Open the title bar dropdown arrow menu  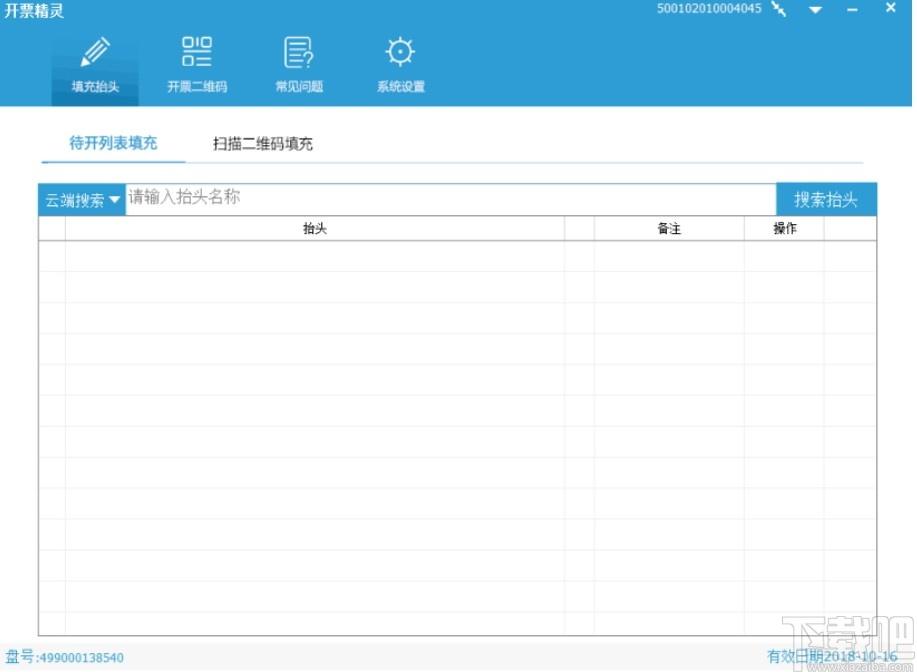click(x=815, y=10)
